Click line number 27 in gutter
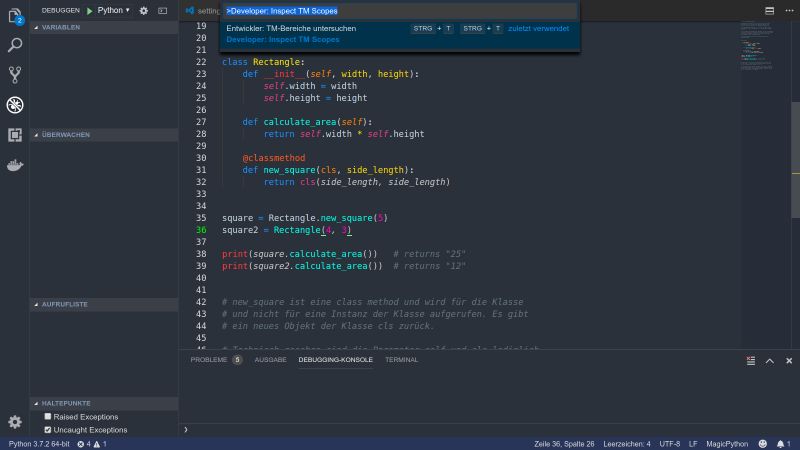800x450 pixels. tap(201, 122)
